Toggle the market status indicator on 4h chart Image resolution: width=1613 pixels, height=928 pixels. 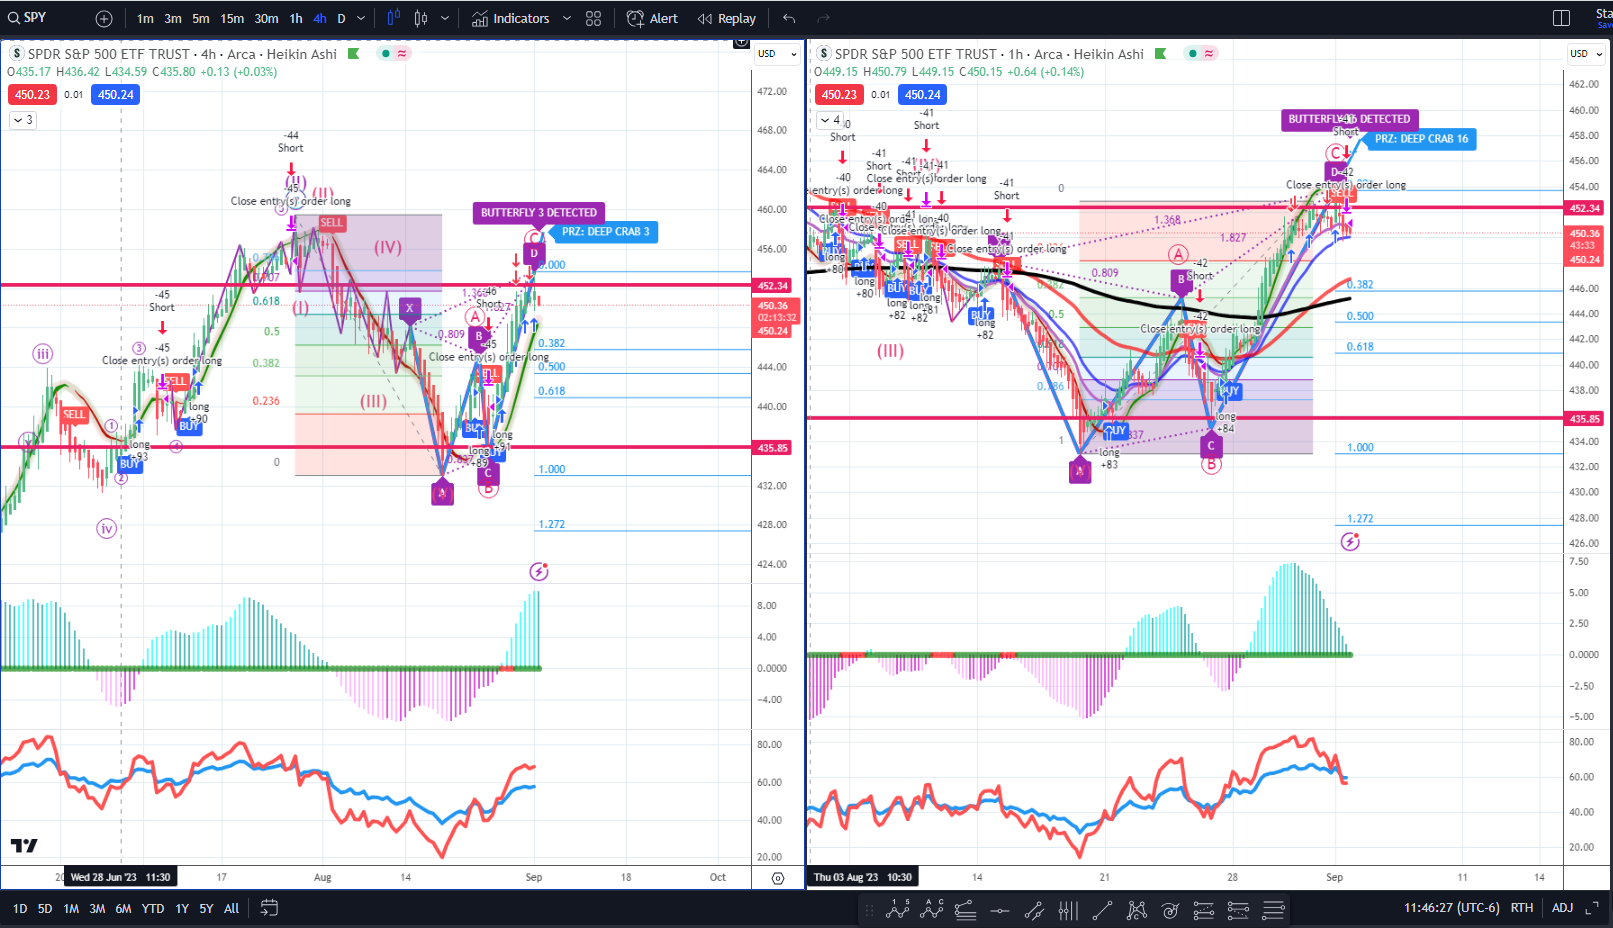(385, 54)
